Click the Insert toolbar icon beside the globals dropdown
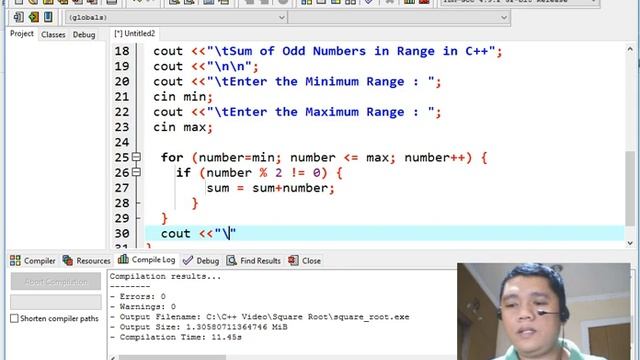The width and height of the screenshot is (640, 360). (x=18, y=17)
